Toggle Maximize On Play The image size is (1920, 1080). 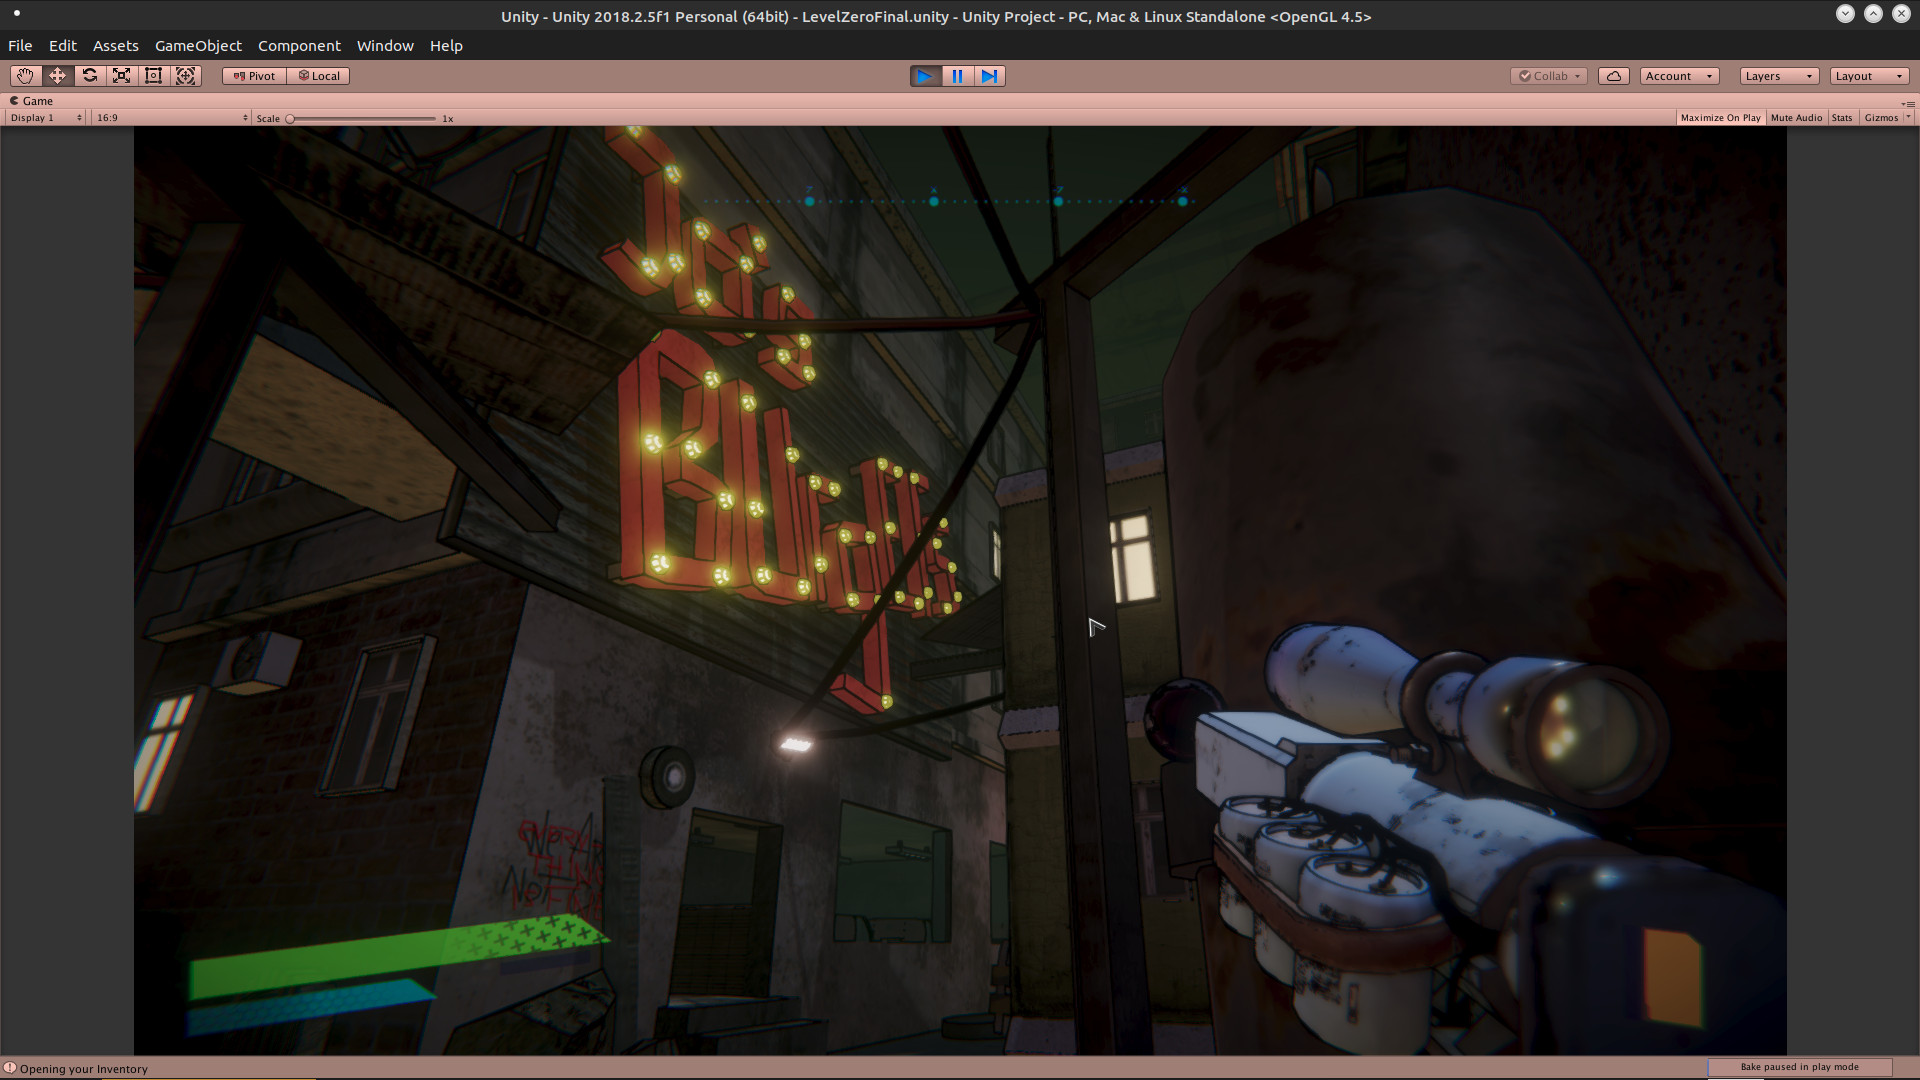(x=1720, y=118)
